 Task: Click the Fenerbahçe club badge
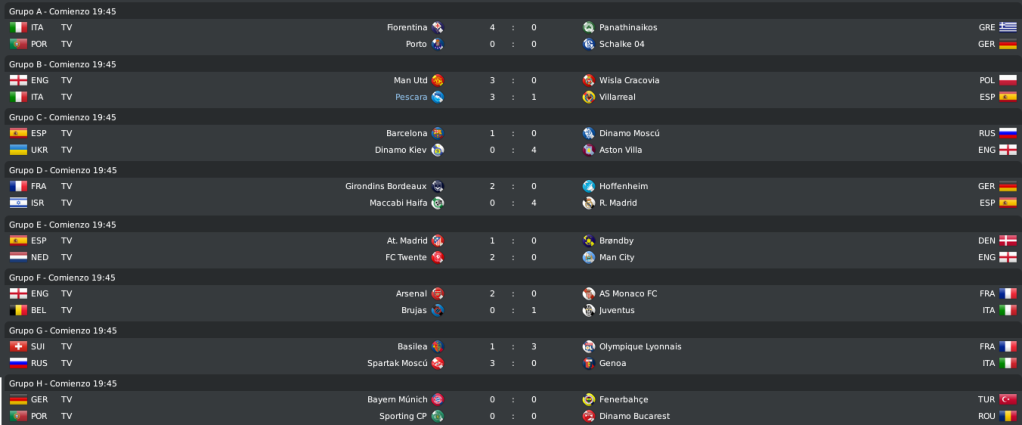[589, 399]
